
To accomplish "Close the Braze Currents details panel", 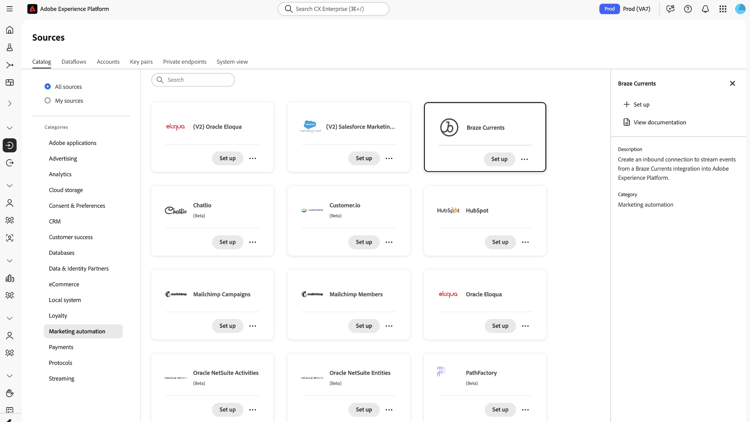I will tap(732, 83).
